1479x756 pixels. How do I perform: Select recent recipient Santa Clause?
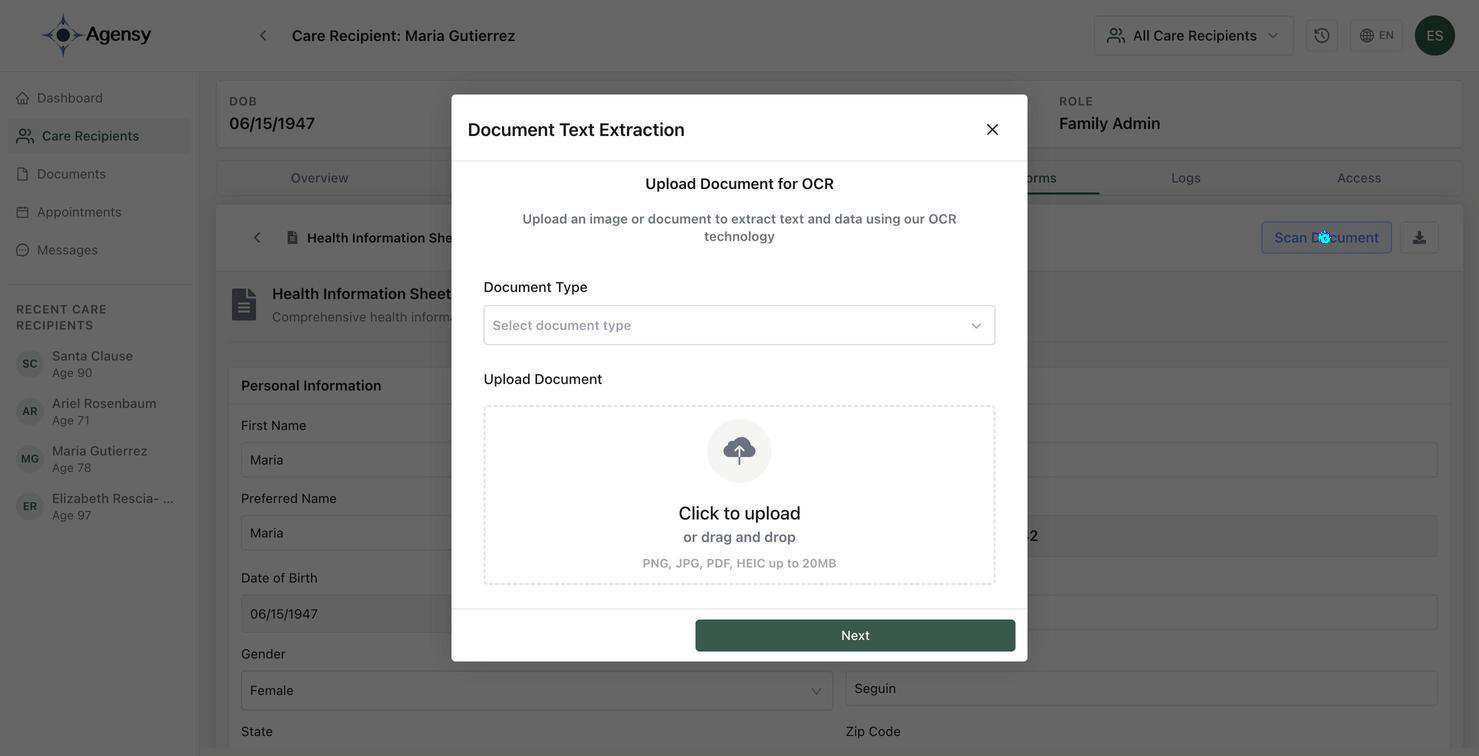(x=99, y=364)
